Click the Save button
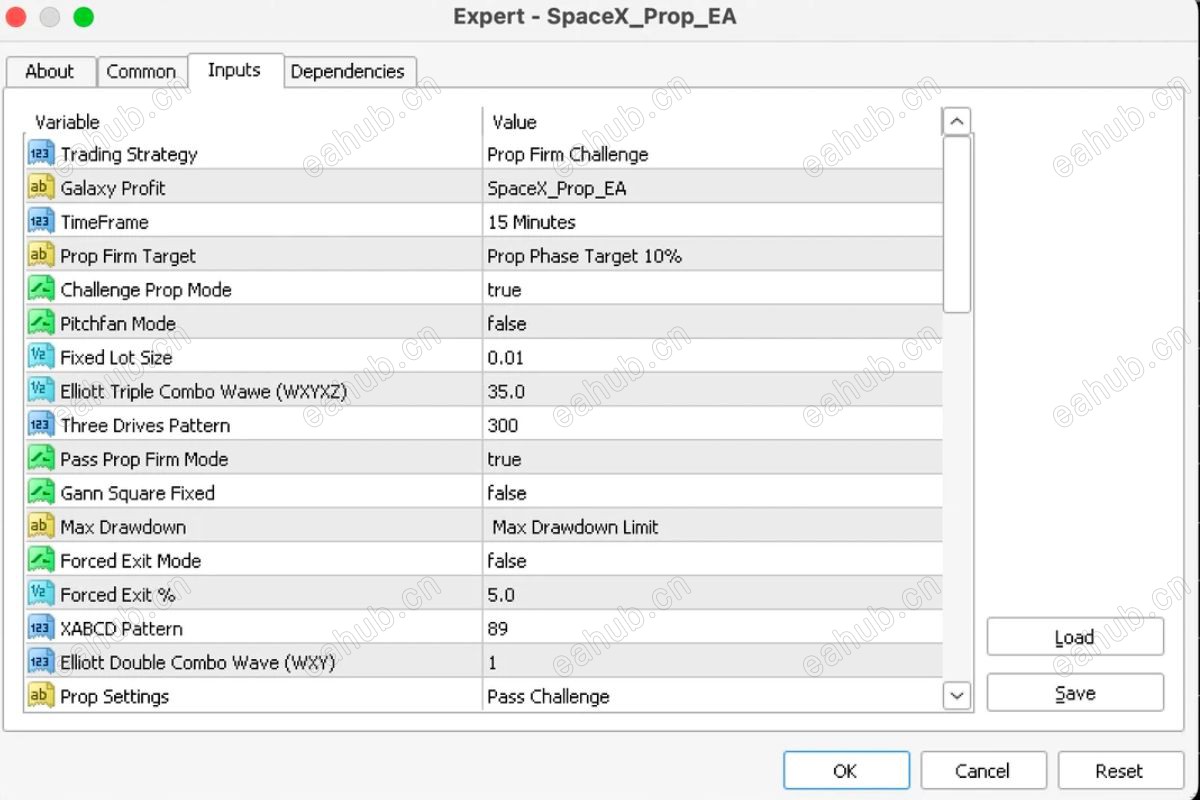This screenshot has height=800, width=1200. 1075,693
